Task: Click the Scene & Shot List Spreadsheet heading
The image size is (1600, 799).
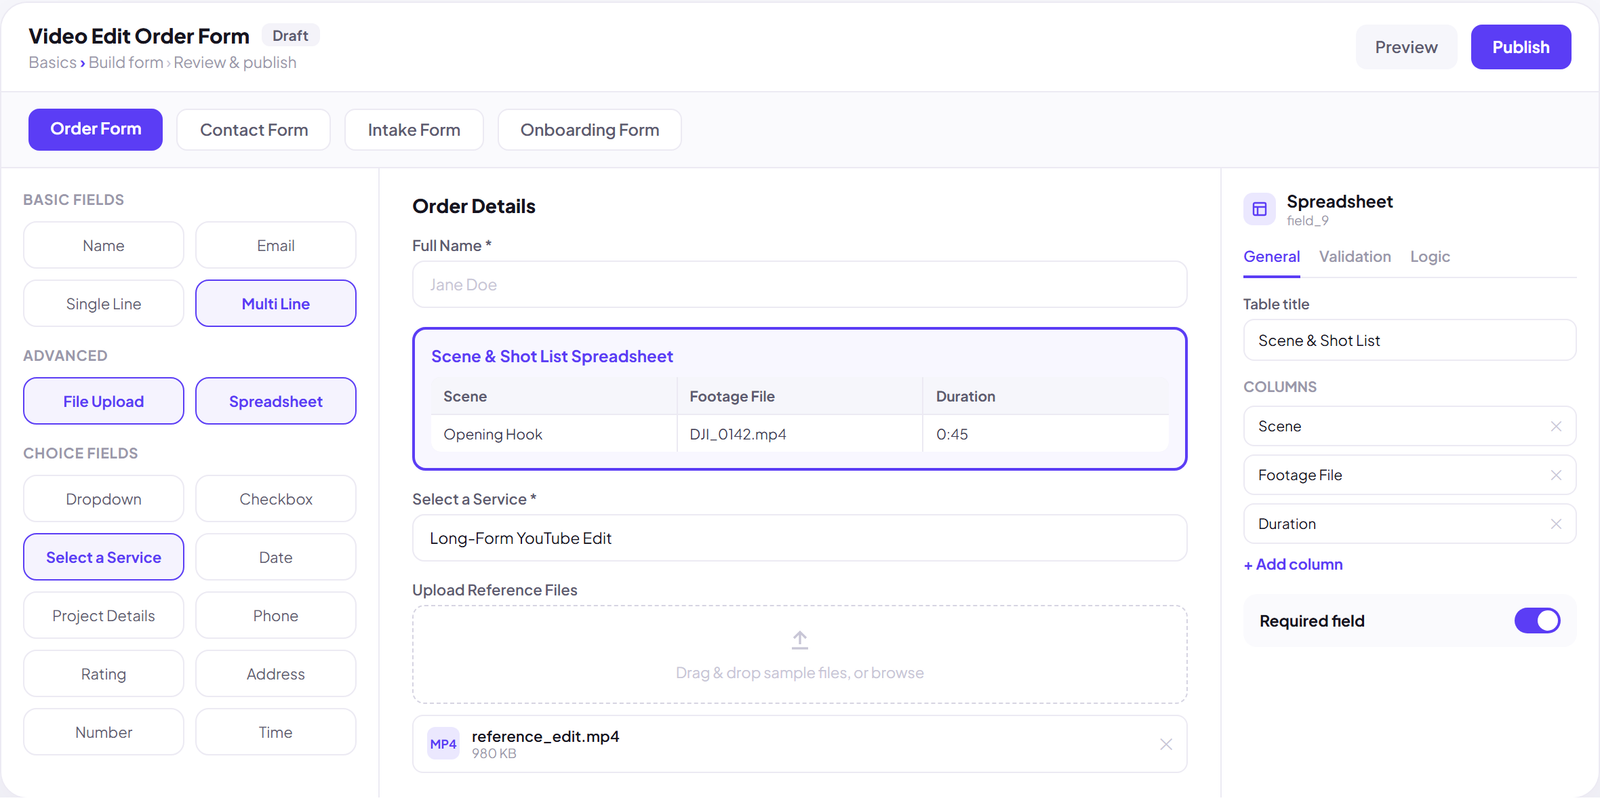Action: point(552,357)
